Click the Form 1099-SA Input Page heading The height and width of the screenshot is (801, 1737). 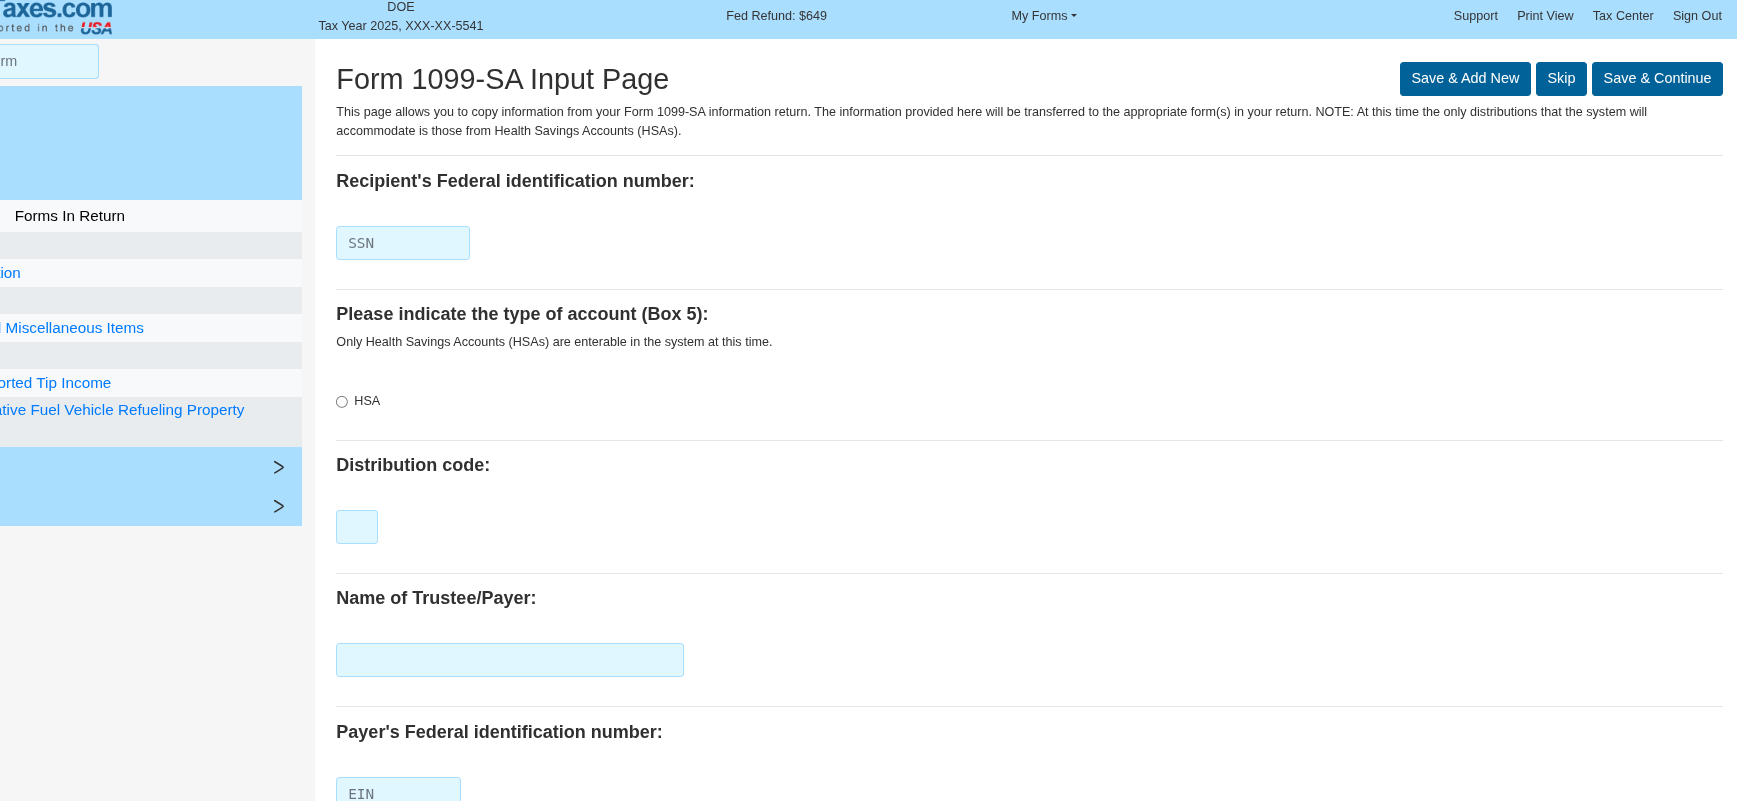click(x=502, y=79)
